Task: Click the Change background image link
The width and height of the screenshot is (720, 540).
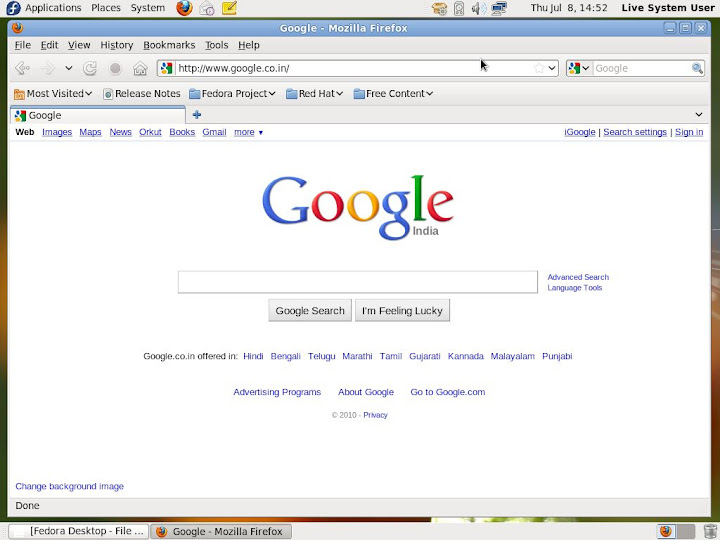Action: point(69,486)
